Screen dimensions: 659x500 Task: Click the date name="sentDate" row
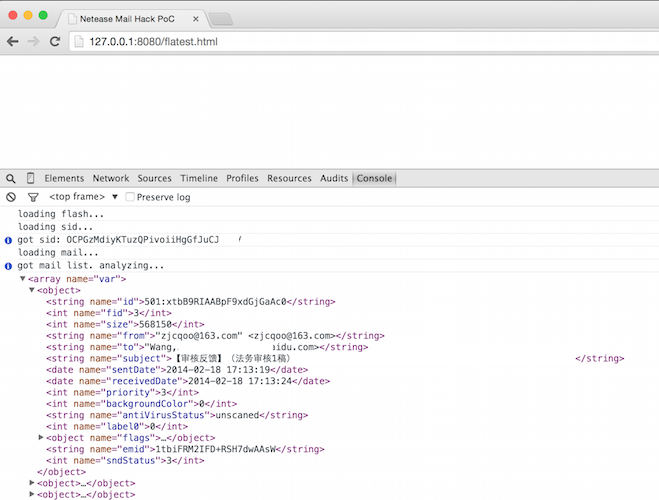coord(177,370)
